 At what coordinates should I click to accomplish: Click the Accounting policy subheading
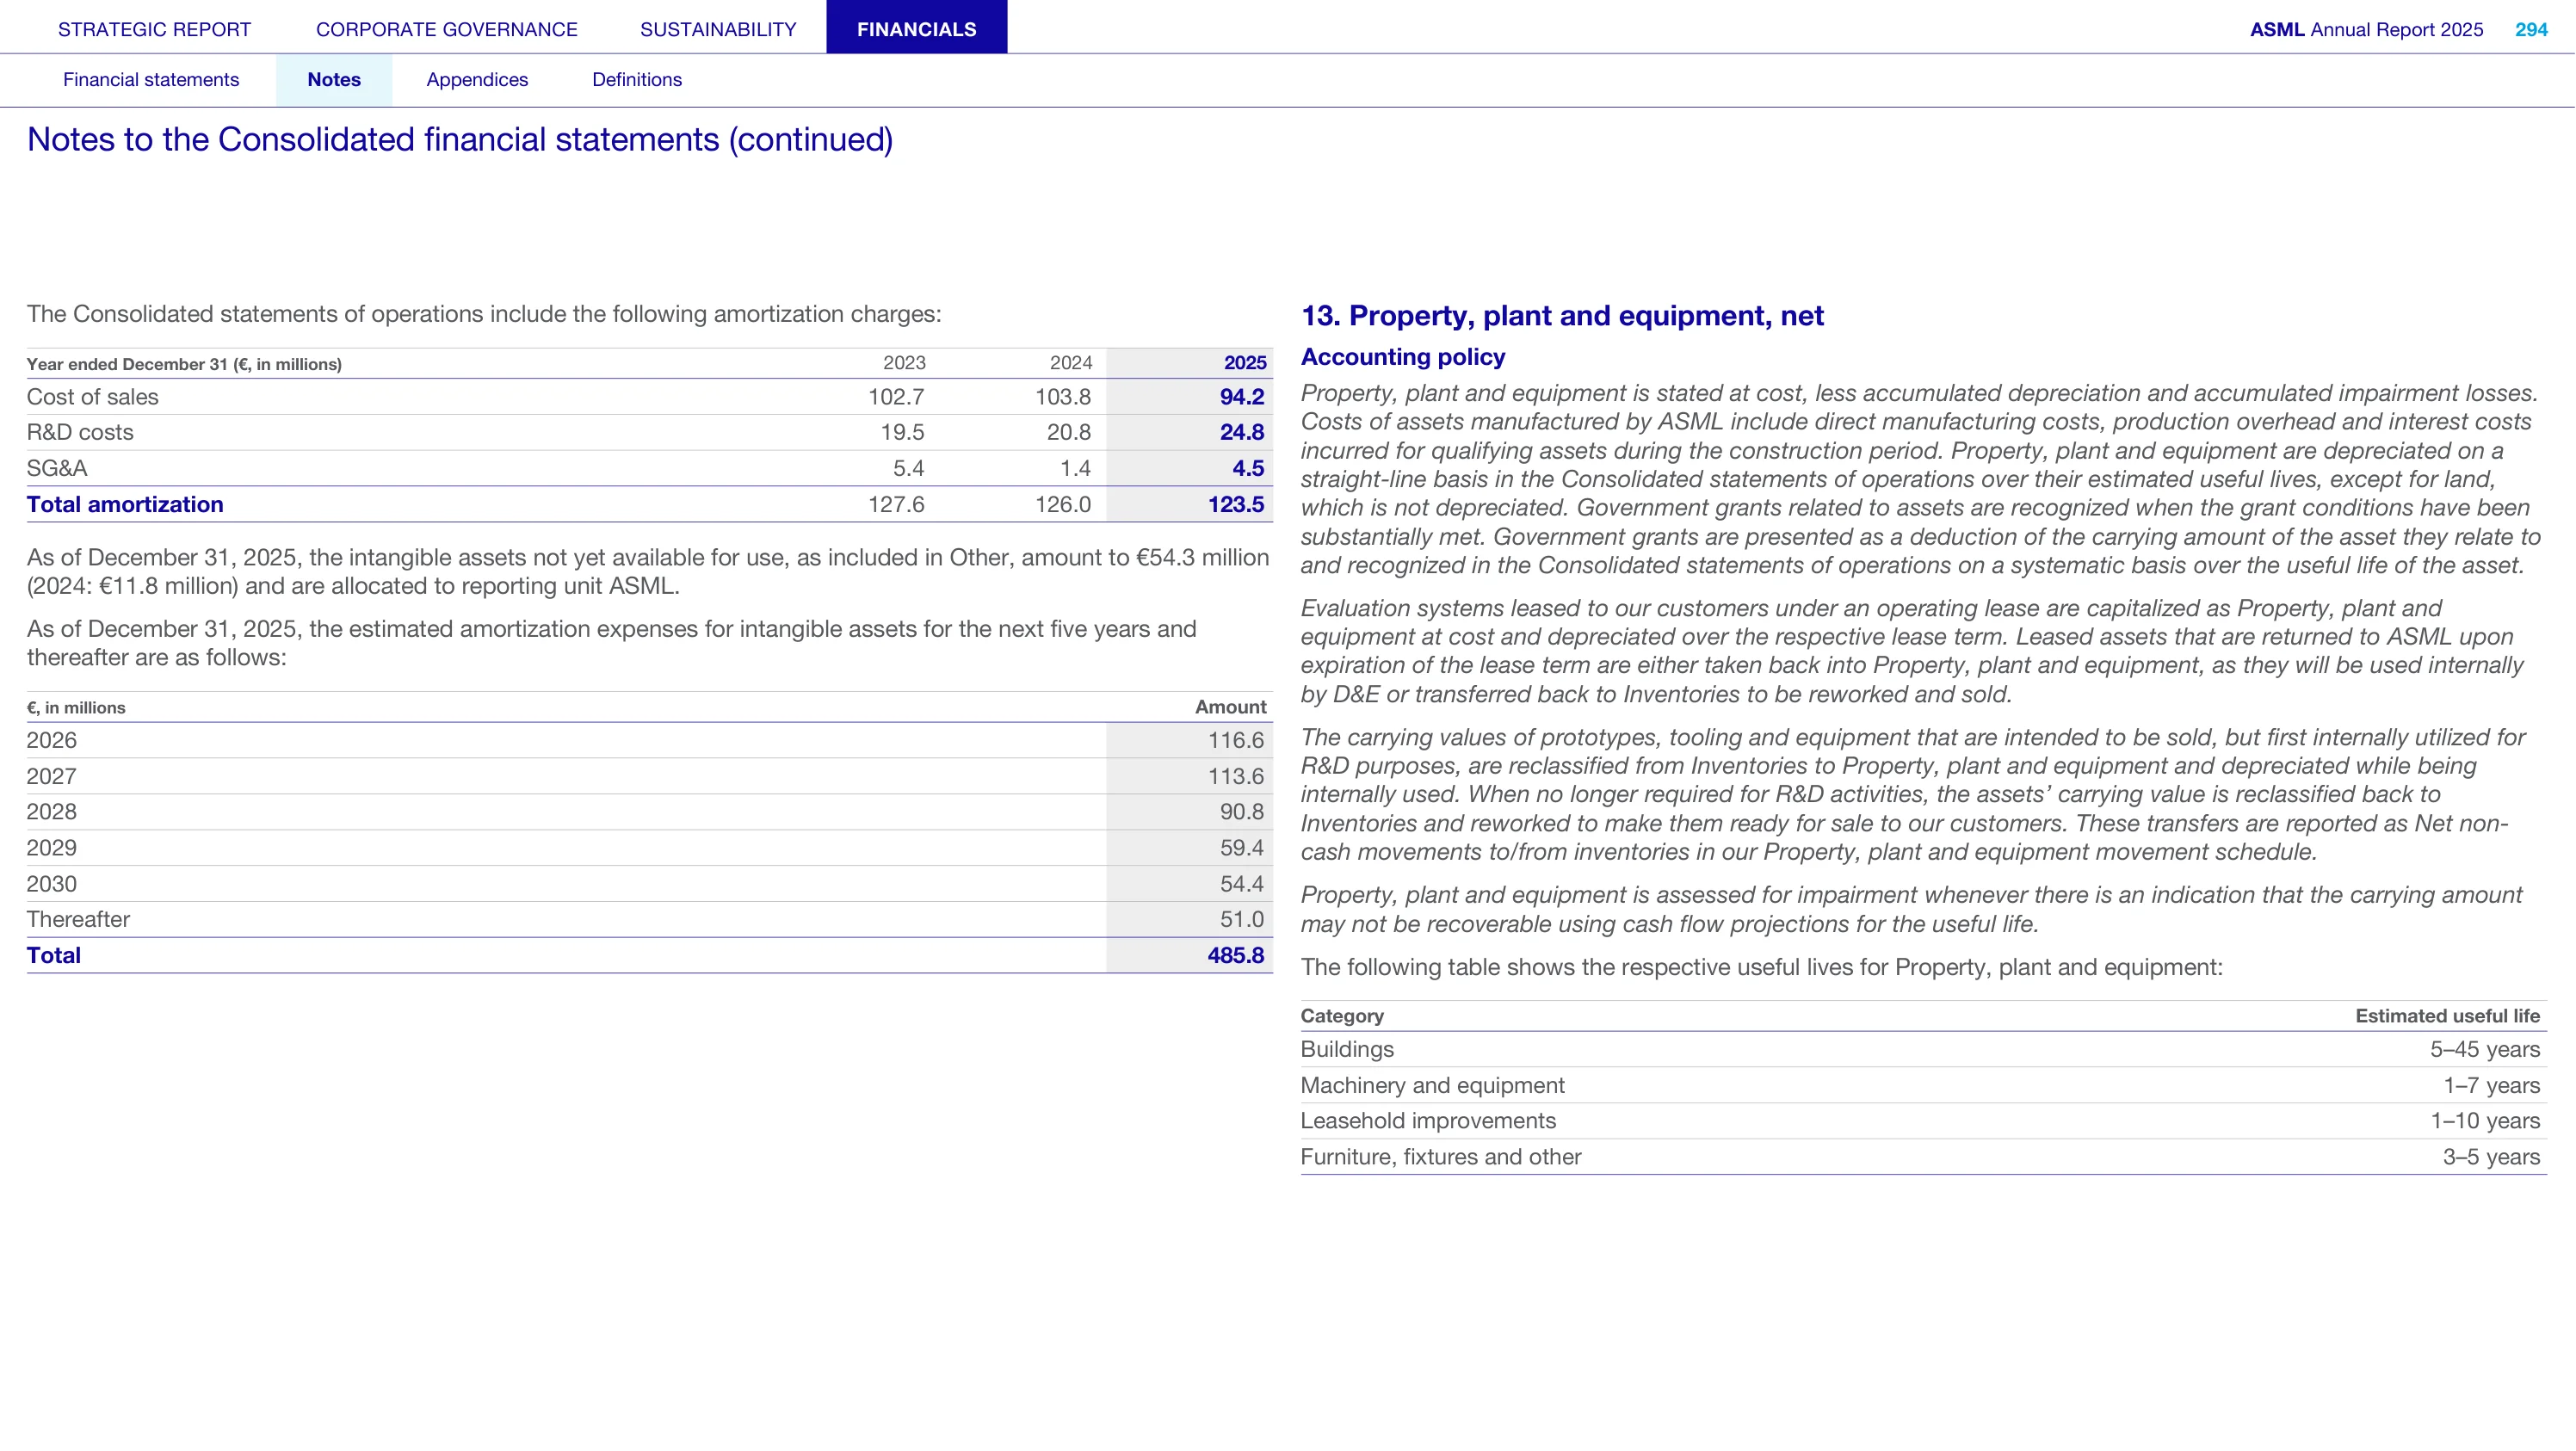click(x=1402, y=357)
